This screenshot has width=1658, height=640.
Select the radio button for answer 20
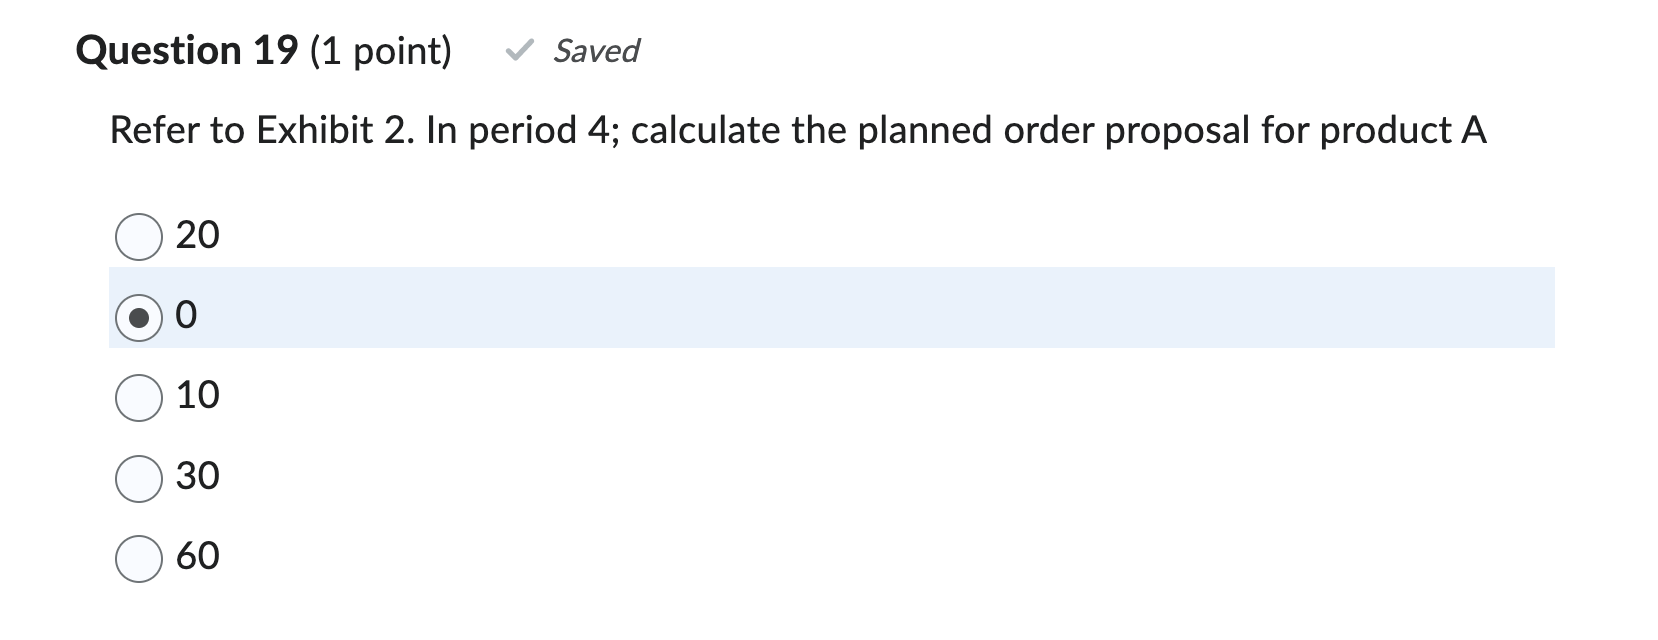(x=140, y=234)
